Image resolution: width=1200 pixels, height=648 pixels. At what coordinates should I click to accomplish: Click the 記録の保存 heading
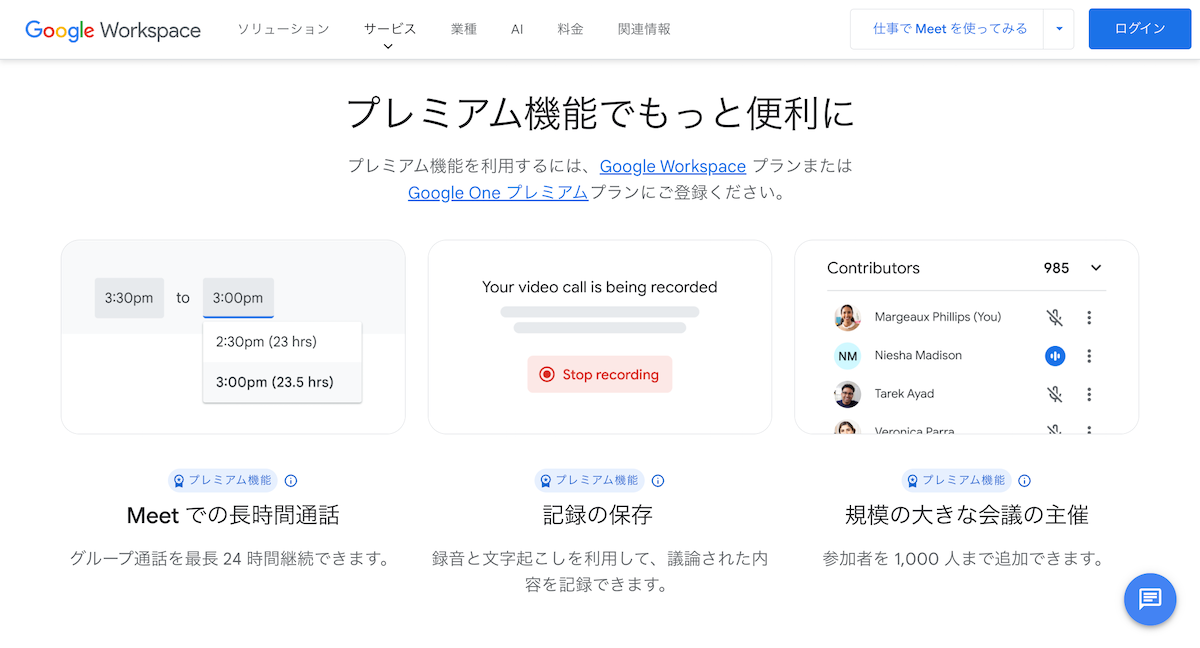coord(600,516)
